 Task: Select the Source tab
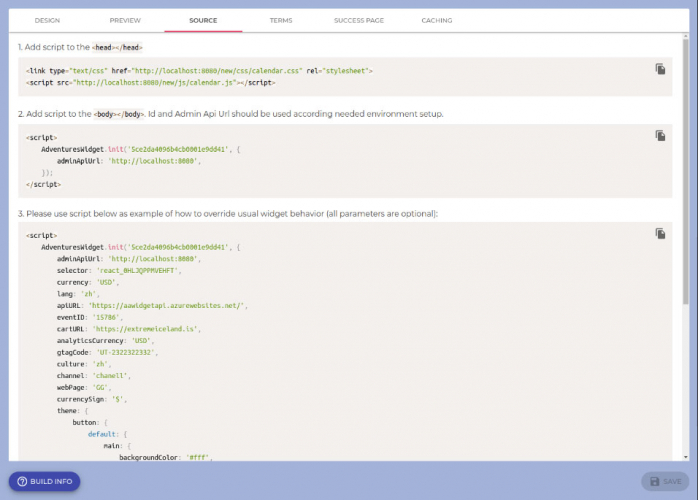point(203,20)
